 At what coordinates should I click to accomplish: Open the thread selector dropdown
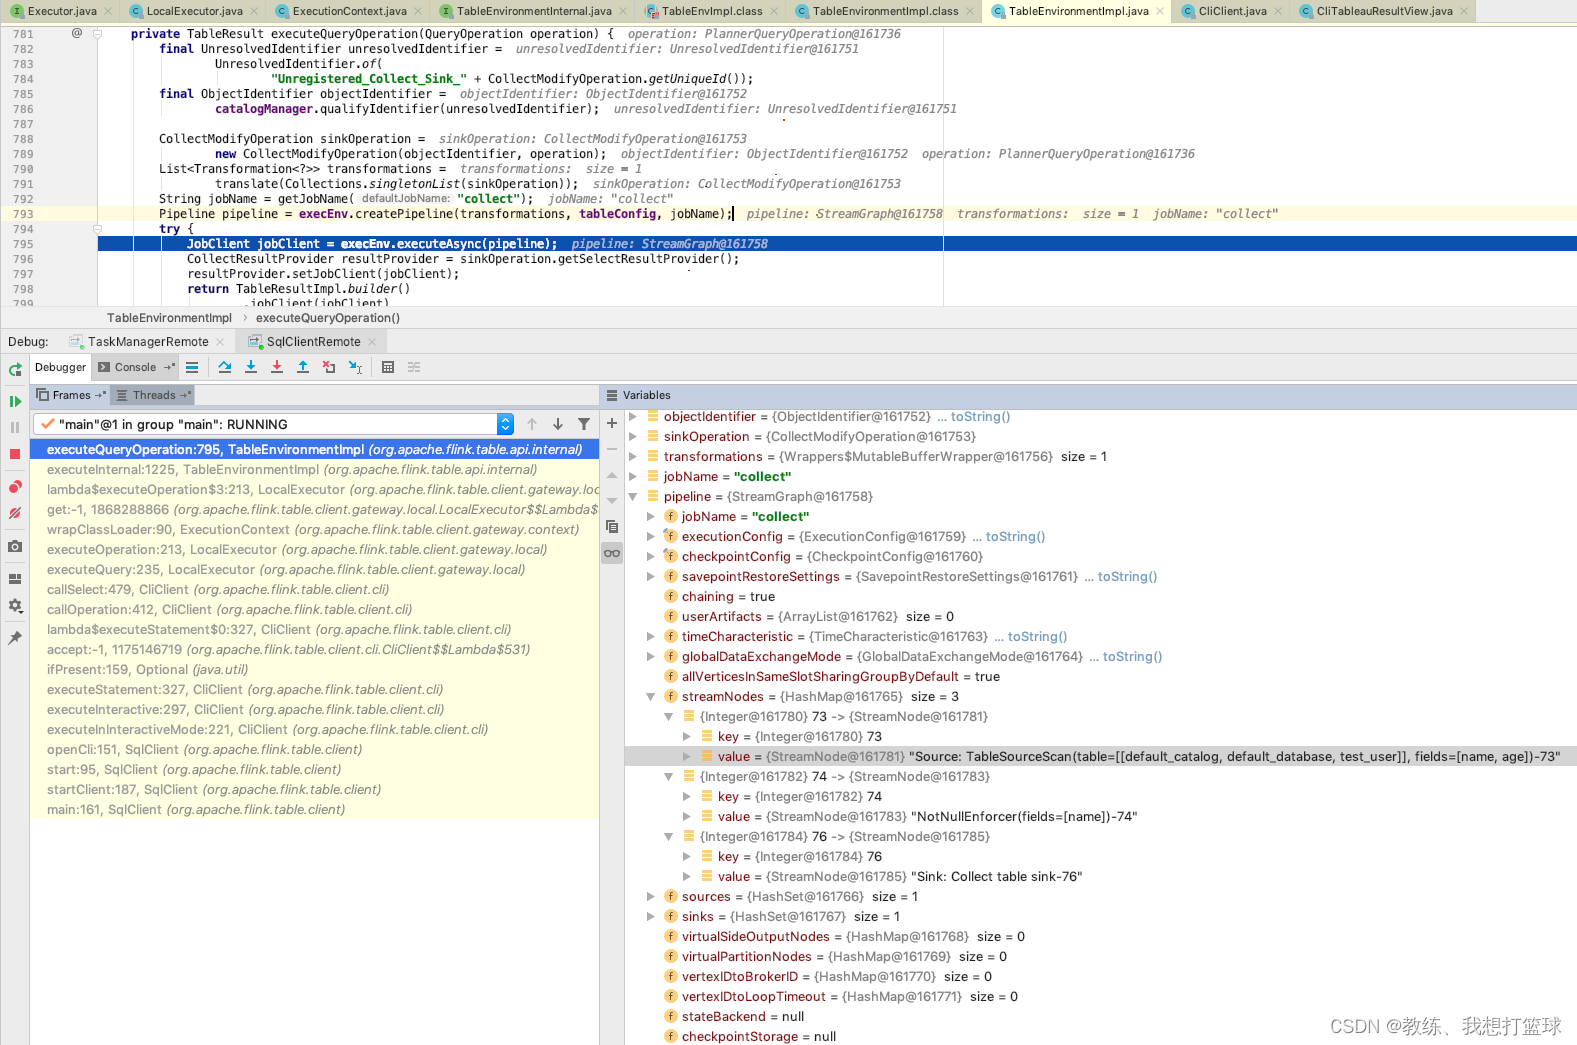pos(505,424)
